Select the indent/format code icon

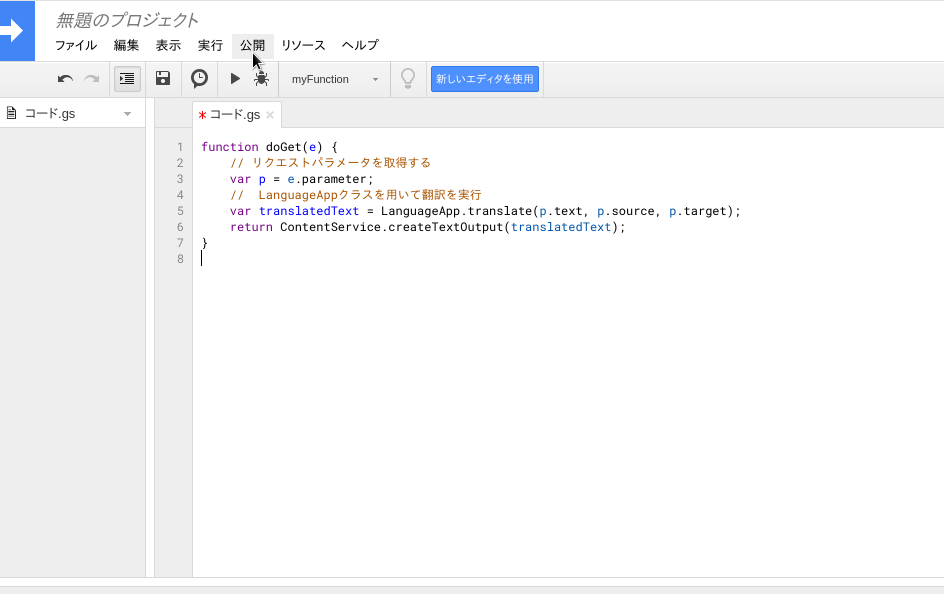coord(126,78)
